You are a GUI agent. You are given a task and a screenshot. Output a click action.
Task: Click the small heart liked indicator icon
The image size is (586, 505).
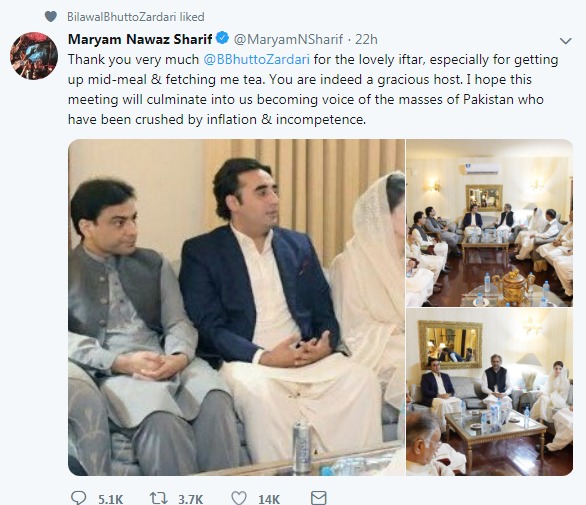click(51, 16)
